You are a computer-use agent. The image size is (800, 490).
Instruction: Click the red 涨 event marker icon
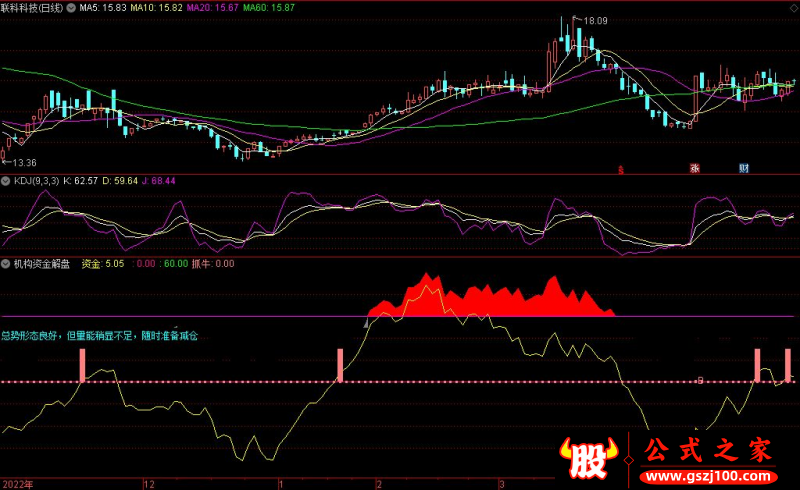pos(695,168)
